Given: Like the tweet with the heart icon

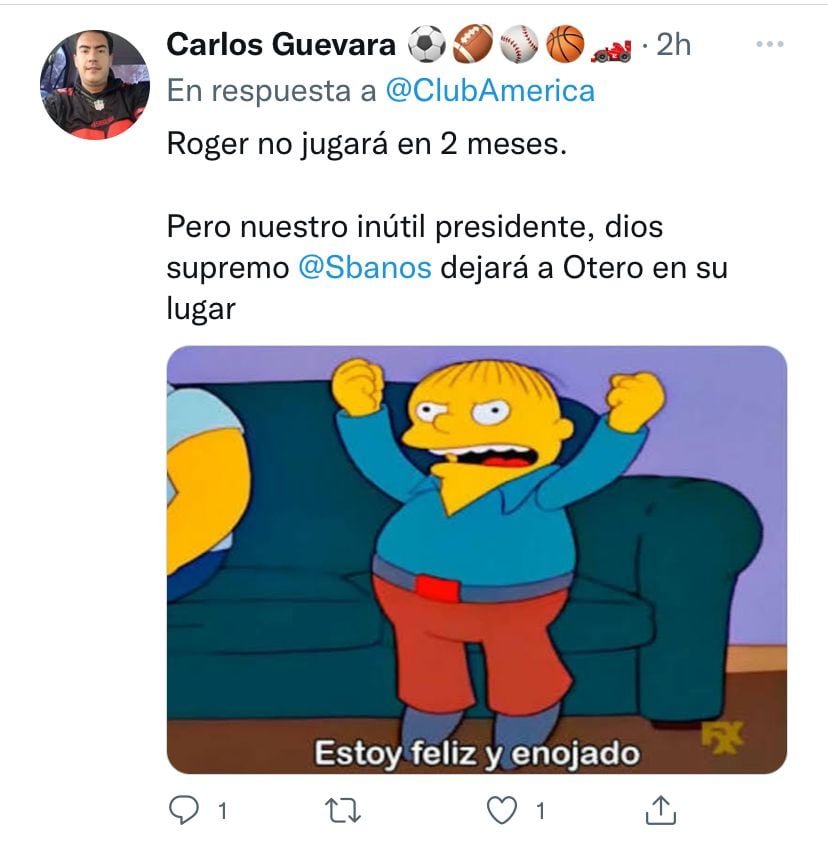Looking at the screenshot, I should pyautogui.click(x=502, y=810).
